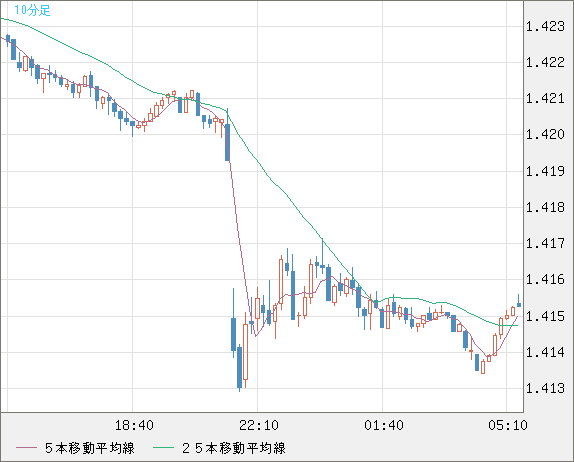Screen dimensions: 574x462
Task: Select the 1.421 price axis label
Action: pos(545,98)
